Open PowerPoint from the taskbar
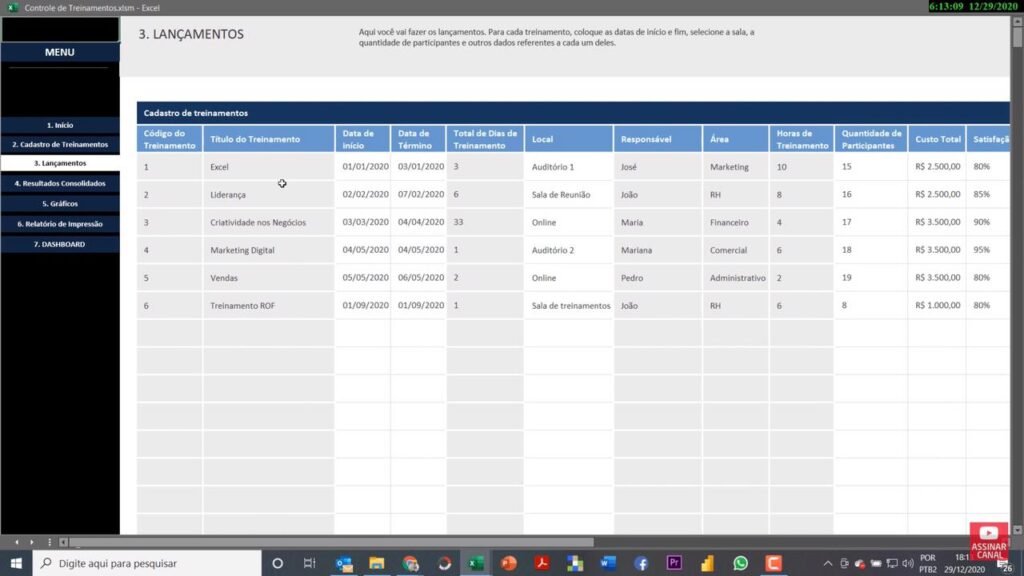The width and height of the screenshot is (1024, 576). (x=509, y=563)
